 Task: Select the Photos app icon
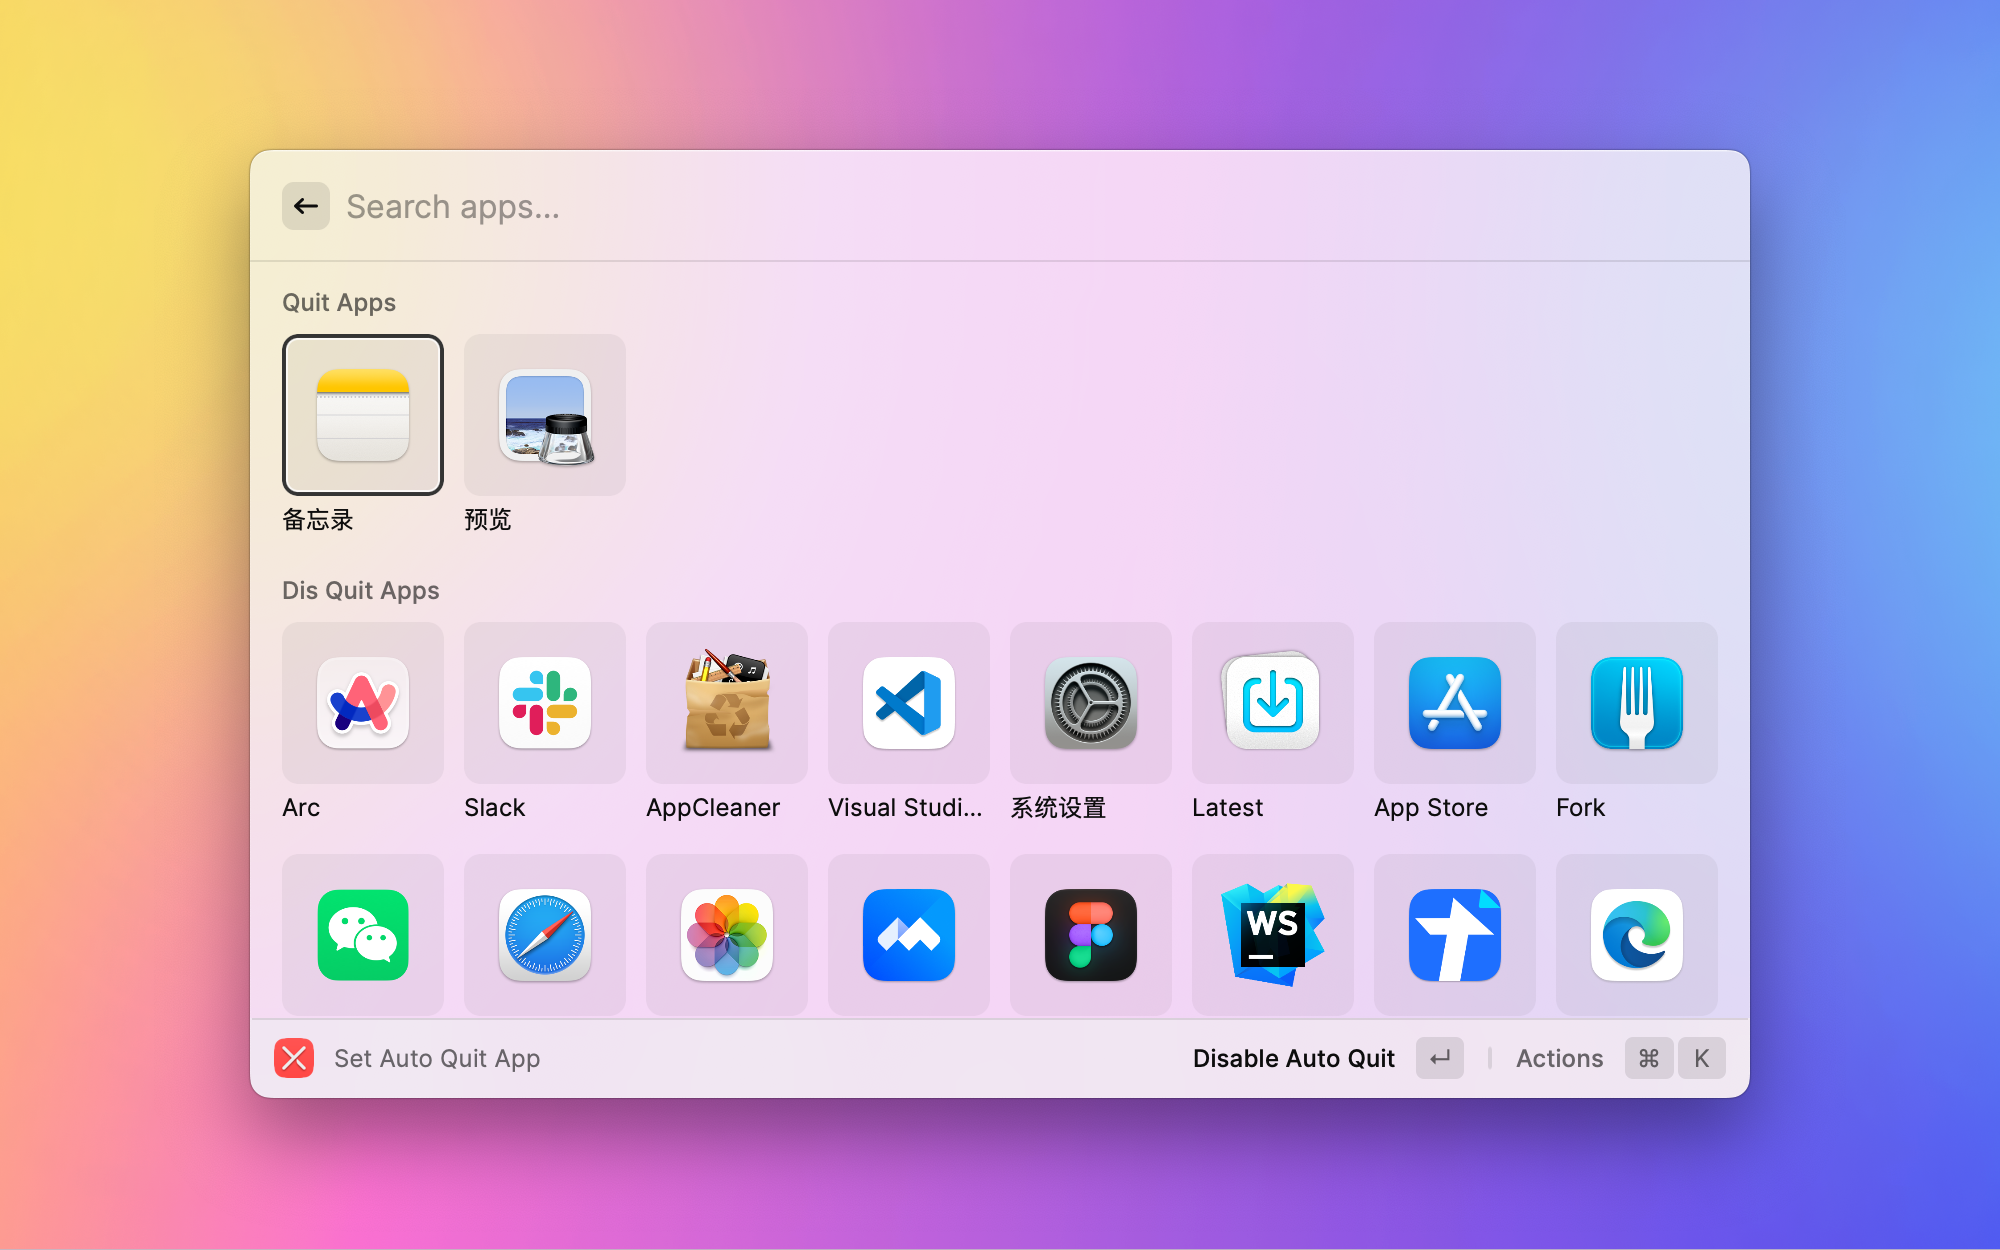[x=727, y=935]
